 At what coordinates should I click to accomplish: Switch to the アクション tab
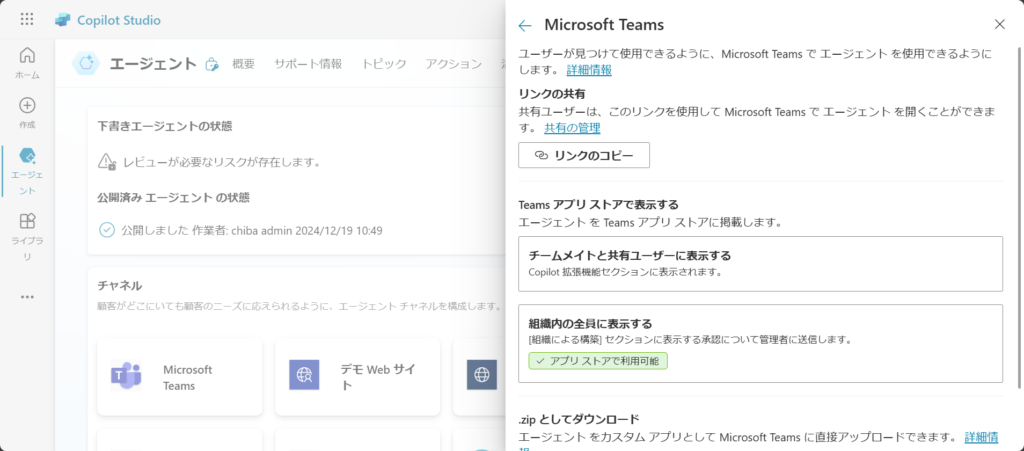coord(454,64)
